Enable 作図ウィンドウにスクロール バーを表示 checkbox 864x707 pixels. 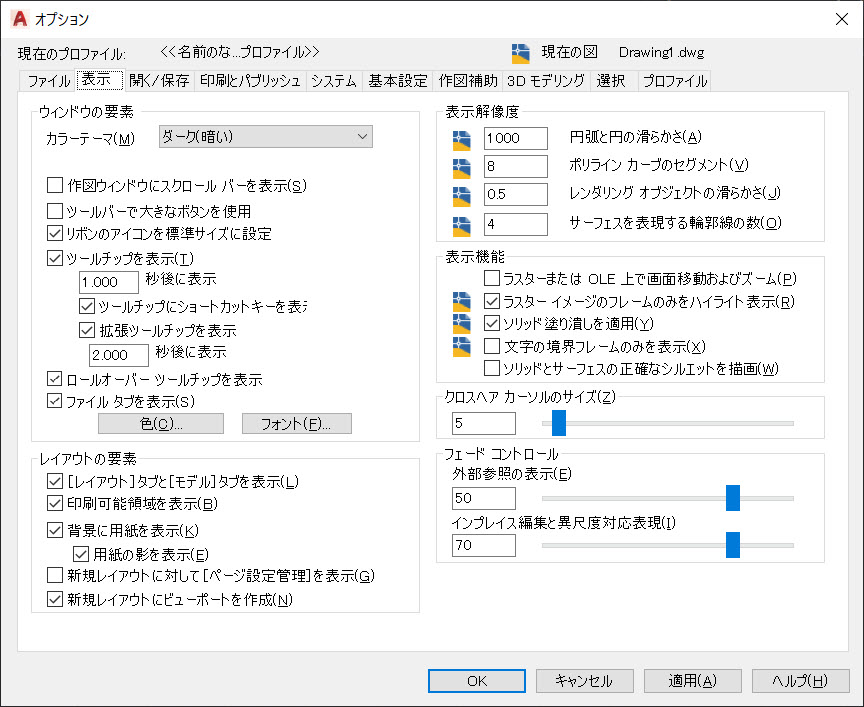point(55,185)
